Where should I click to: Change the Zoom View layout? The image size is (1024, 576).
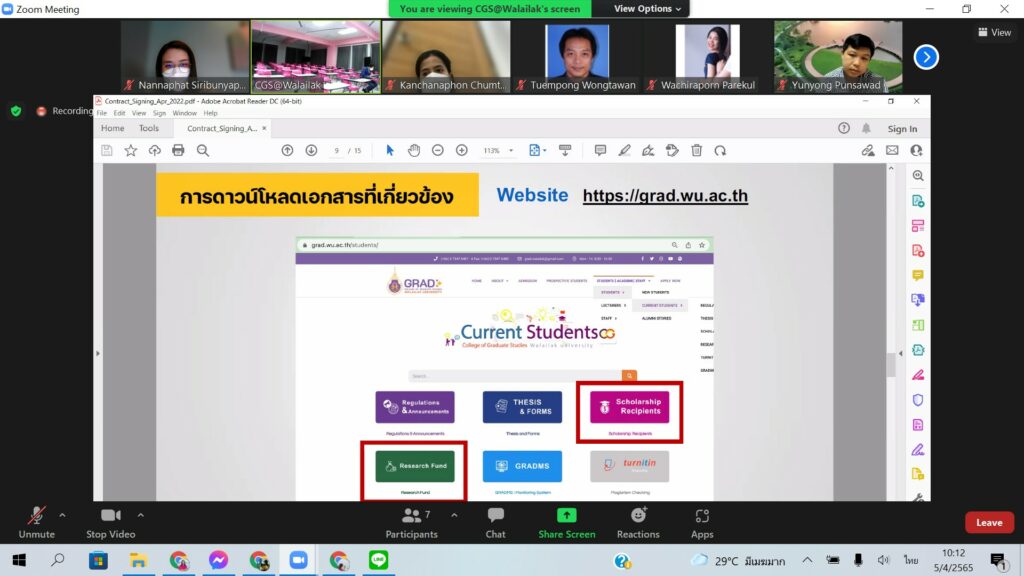[x=994, y=32]
